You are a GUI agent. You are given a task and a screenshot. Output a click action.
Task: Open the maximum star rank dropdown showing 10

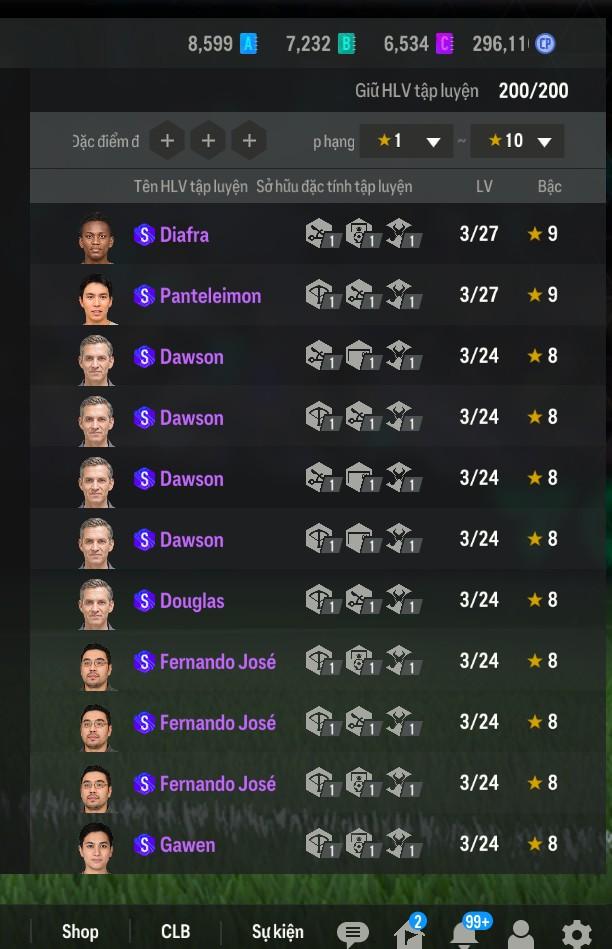pyautogui.click(x=517, y=141)
